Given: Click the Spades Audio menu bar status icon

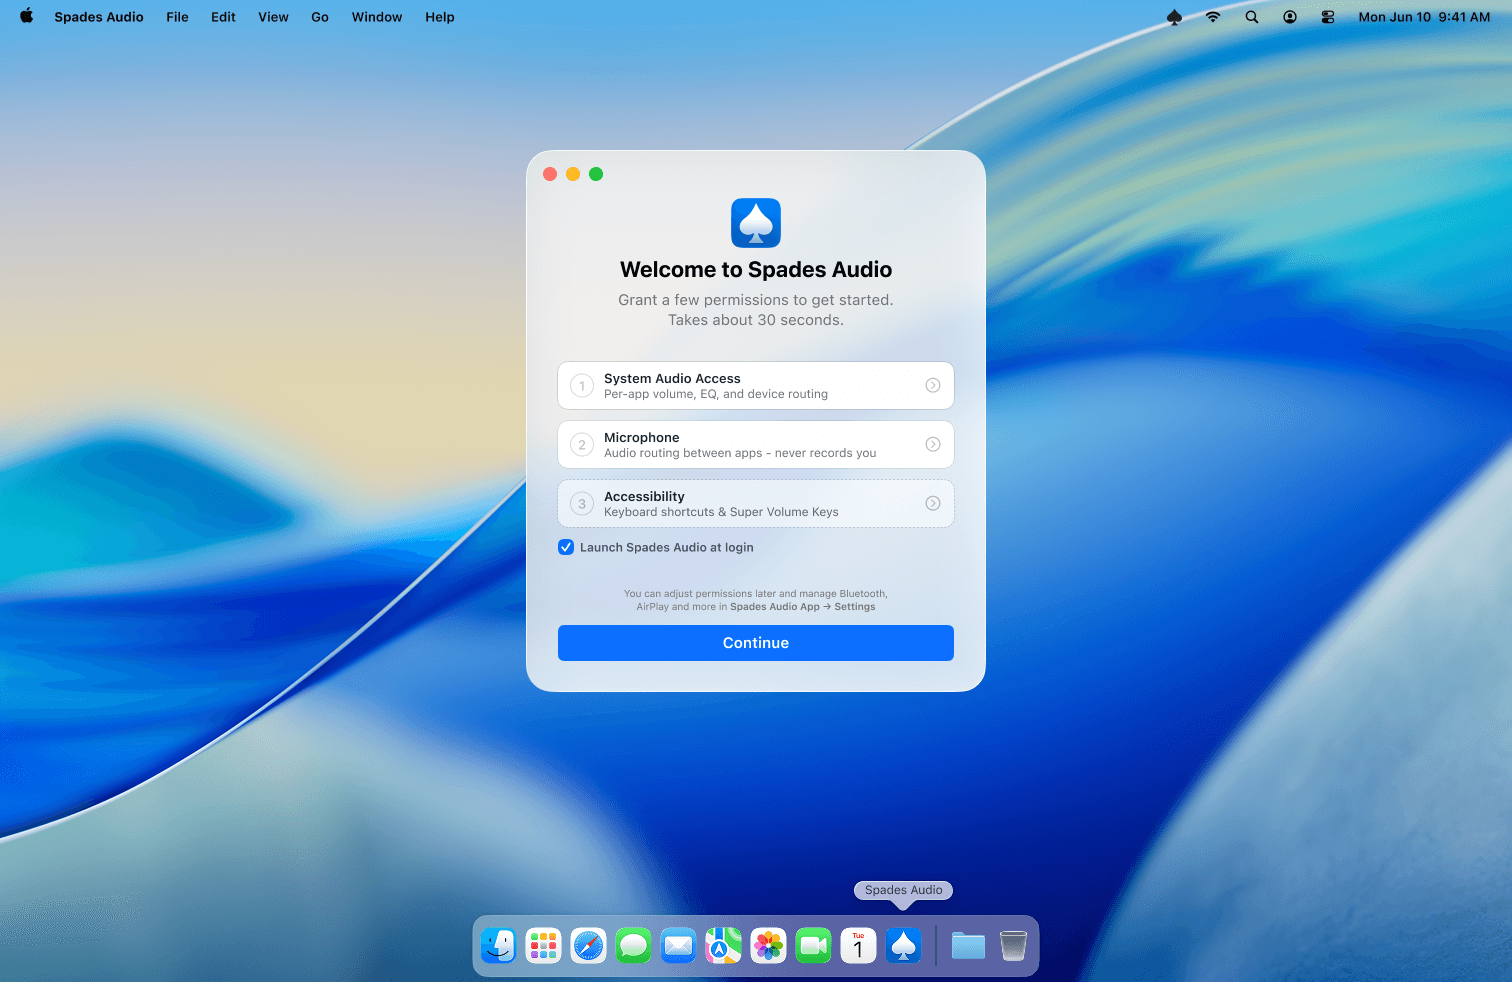Looking at the screenshot, I should (x=1174, y=17).
